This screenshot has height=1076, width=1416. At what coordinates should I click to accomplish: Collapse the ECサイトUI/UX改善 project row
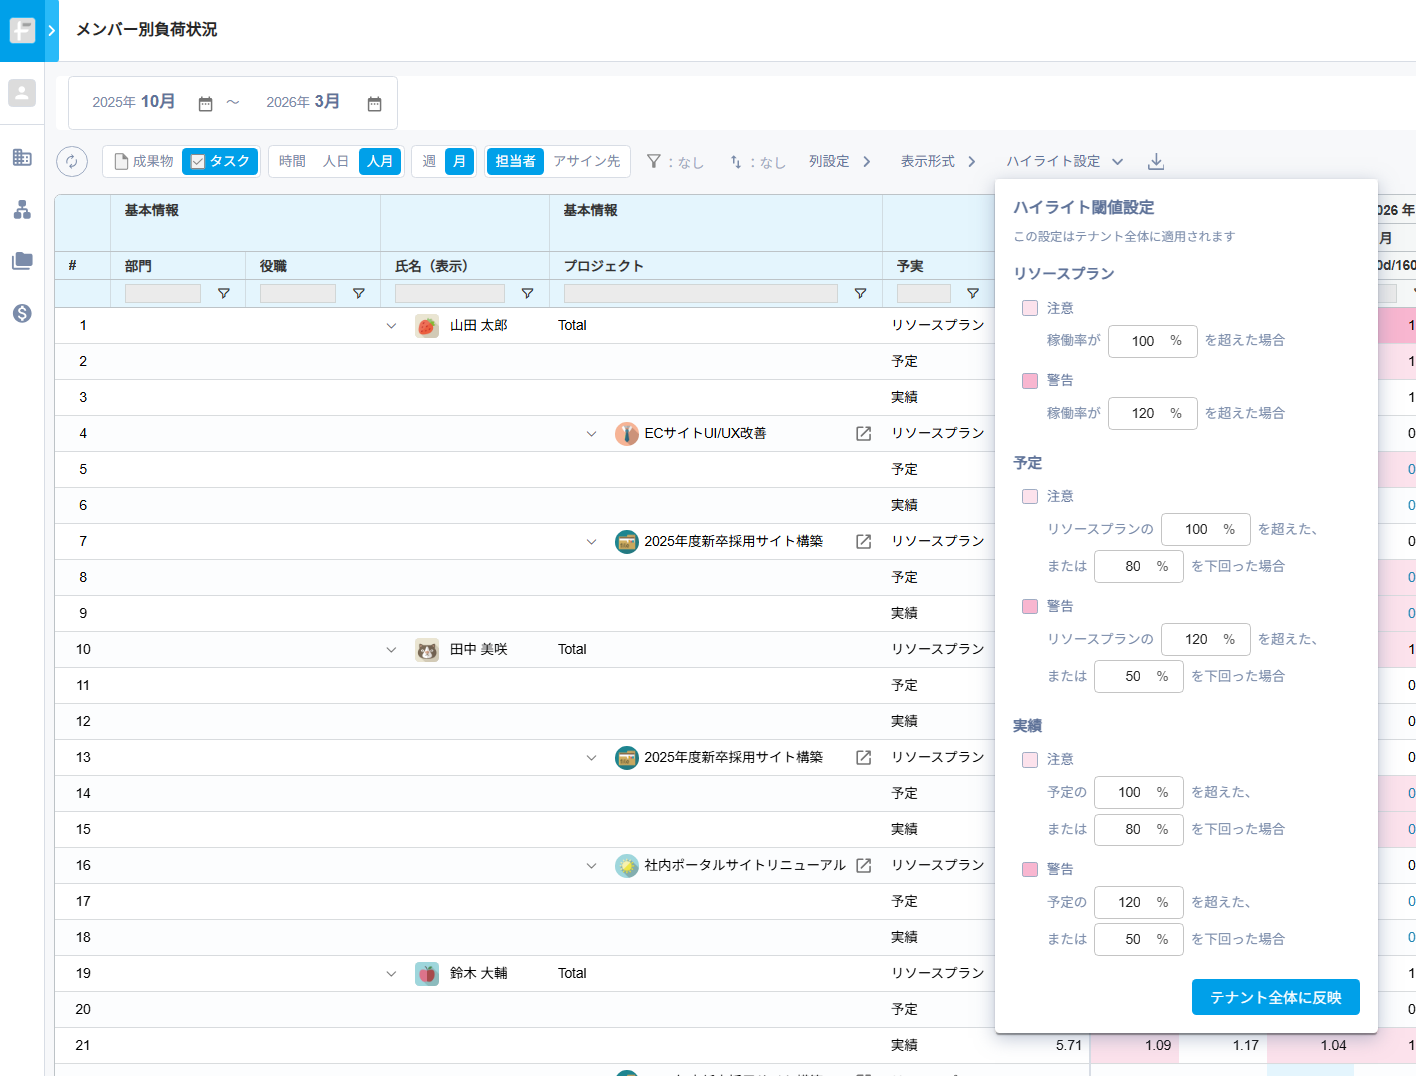pos(591,434)
